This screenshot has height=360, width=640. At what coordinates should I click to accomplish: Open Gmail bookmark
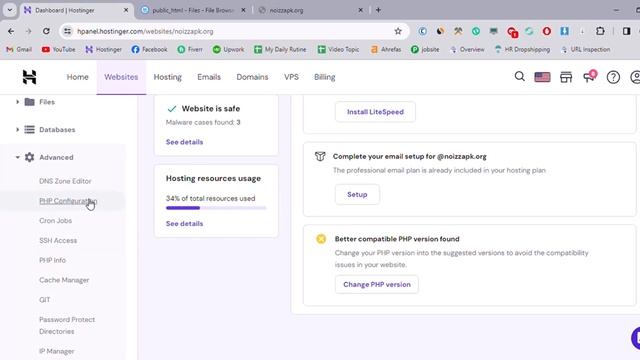click(x=19, y=49)
